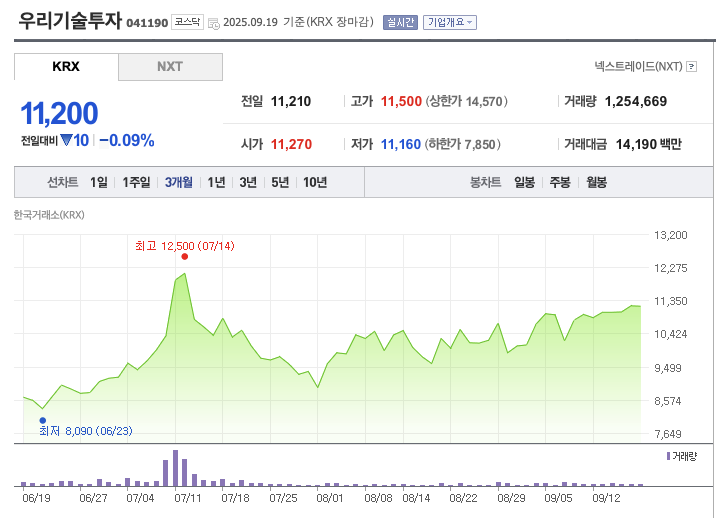716x518 pixels.
Task: Select the 1일 line chart period
Action: [98, 182]
